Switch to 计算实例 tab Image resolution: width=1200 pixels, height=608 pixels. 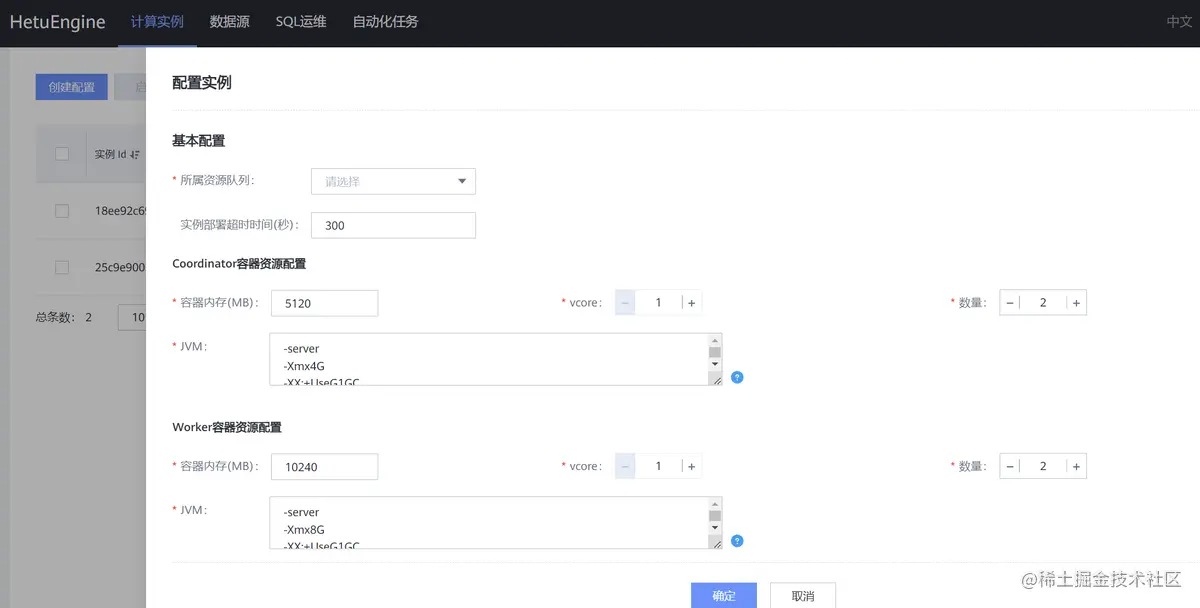(x=157, y=21)
